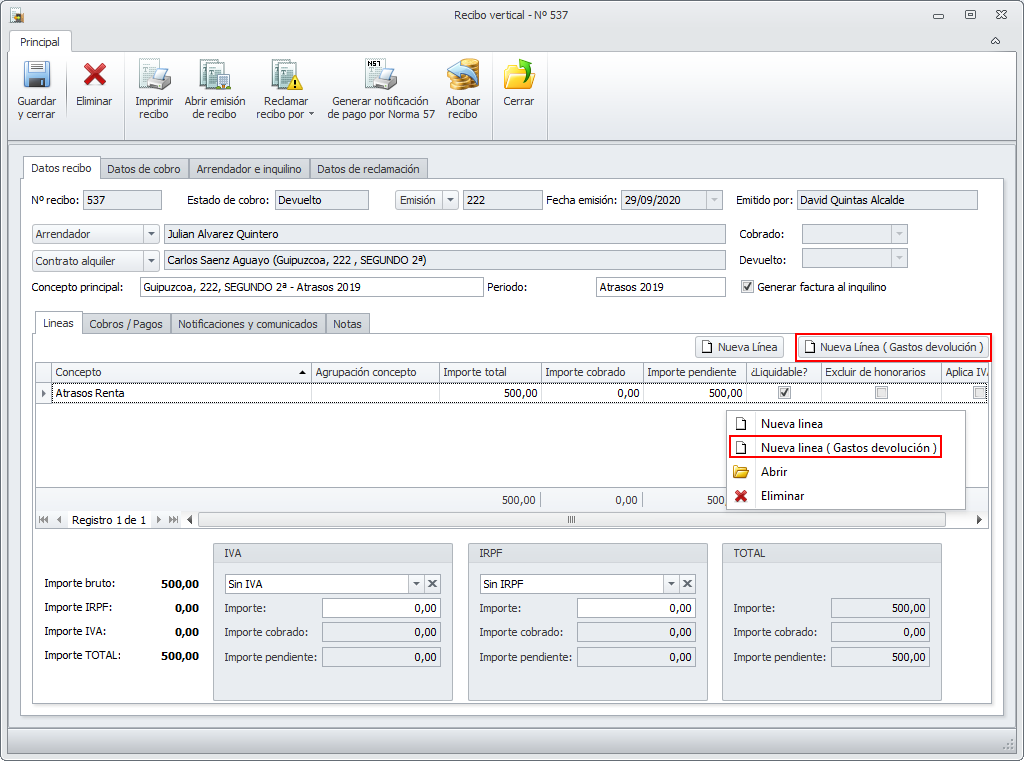The width and height of the screenshot is (1024, 761).
Task: Click the Abonar recibo coins icon
Action: (x=462, y=77)
